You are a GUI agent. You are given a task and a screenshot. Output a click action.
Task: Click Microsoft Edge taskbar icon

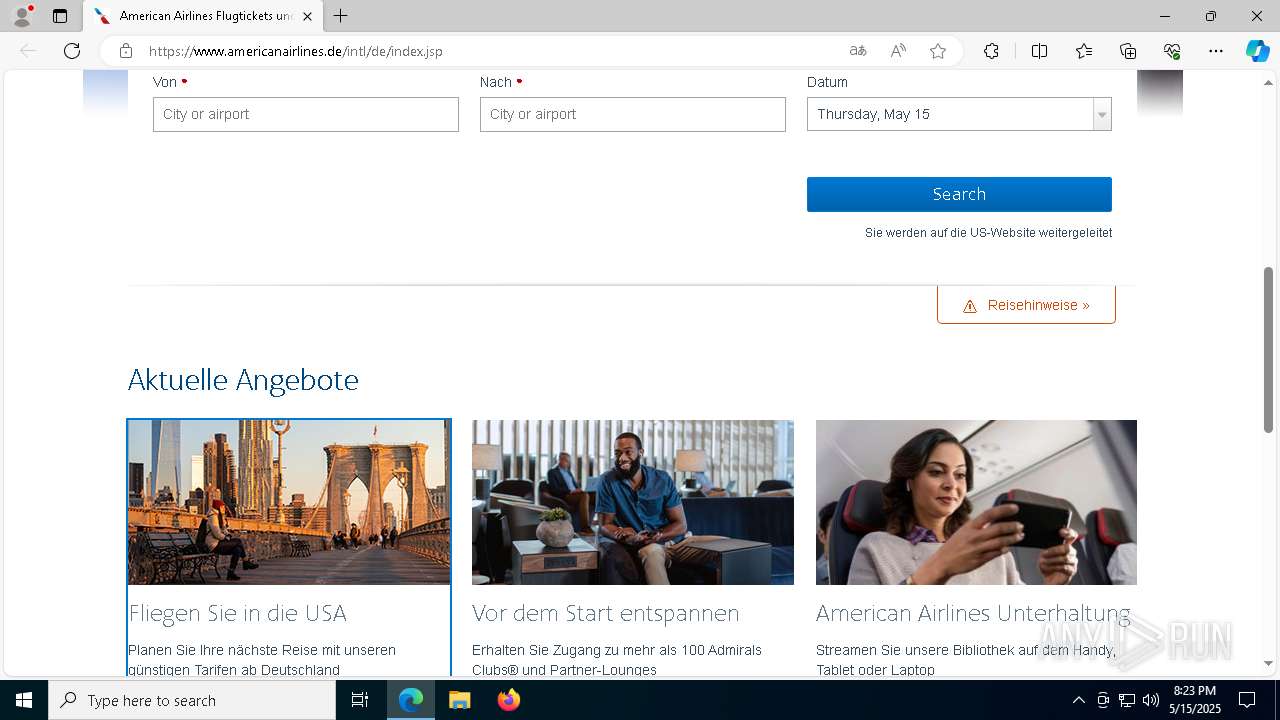click(x=411, y=700)
